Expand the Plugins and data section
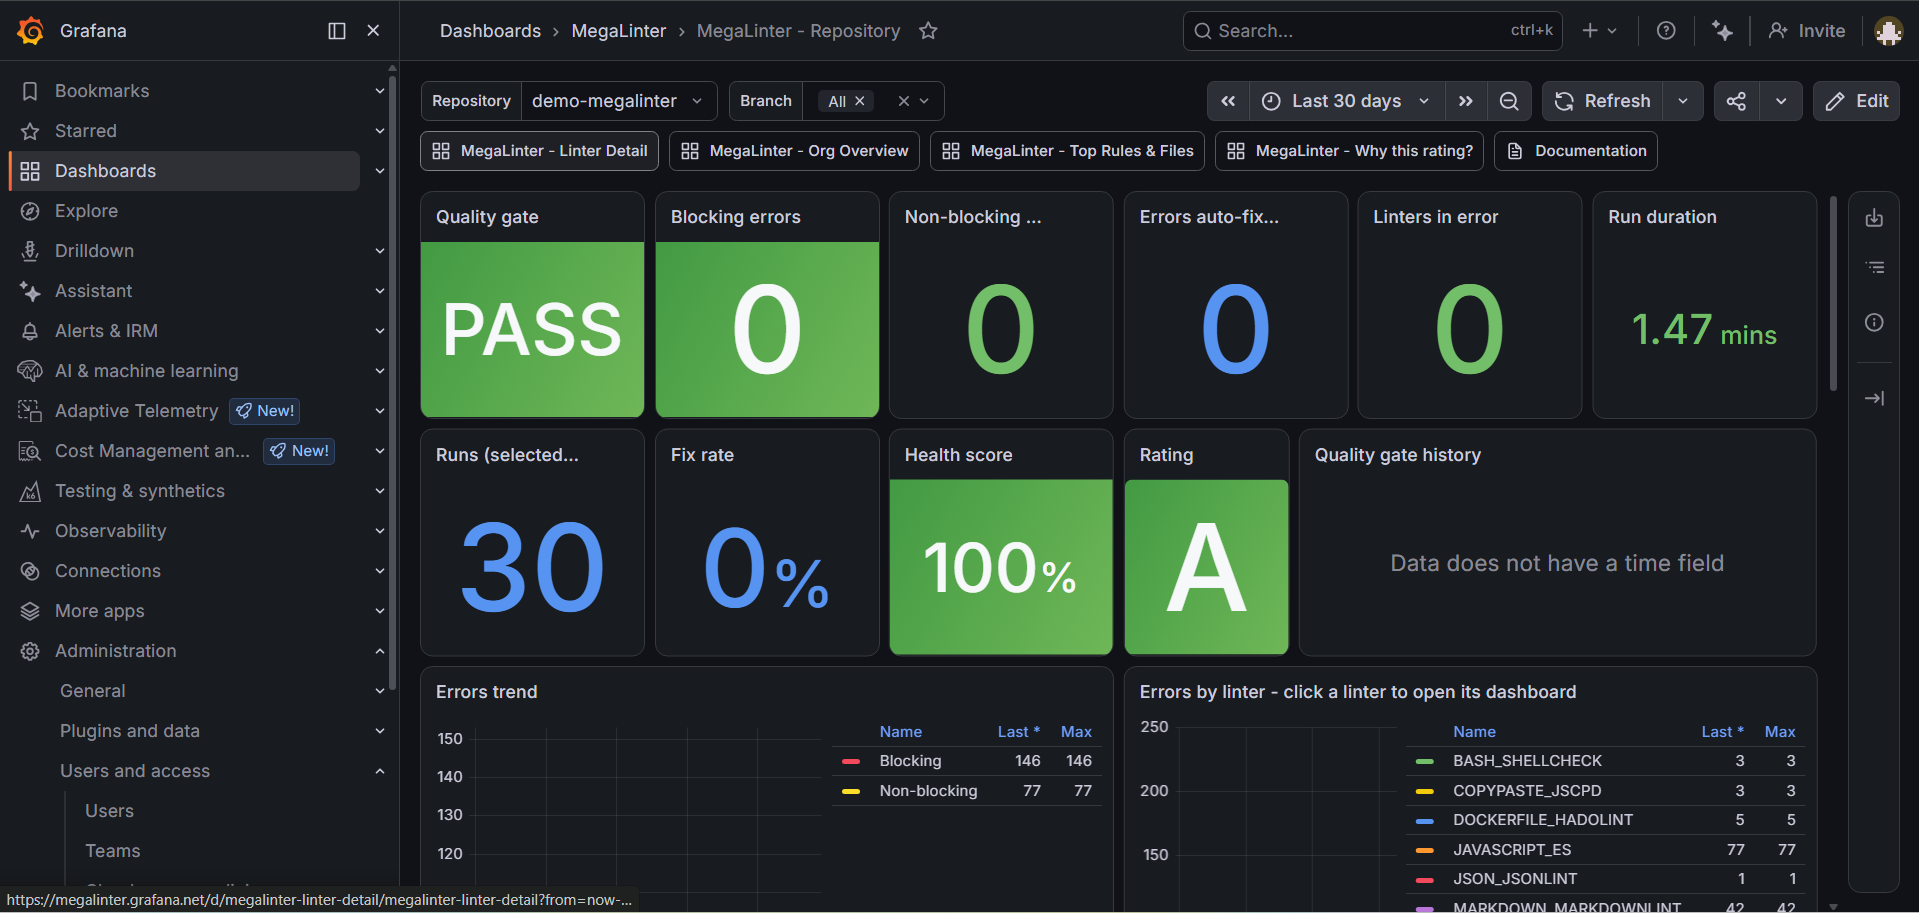Screen dimensions: 1919x913 click(x=380, y=731)
